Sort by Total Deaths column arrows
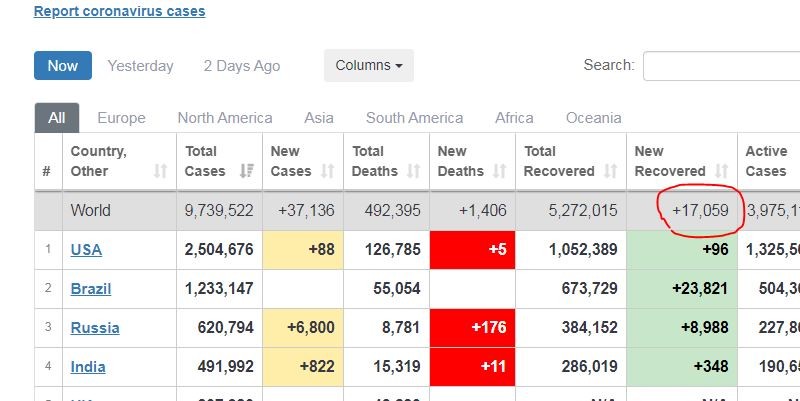800x401 pixels. (x=414, y=172)
